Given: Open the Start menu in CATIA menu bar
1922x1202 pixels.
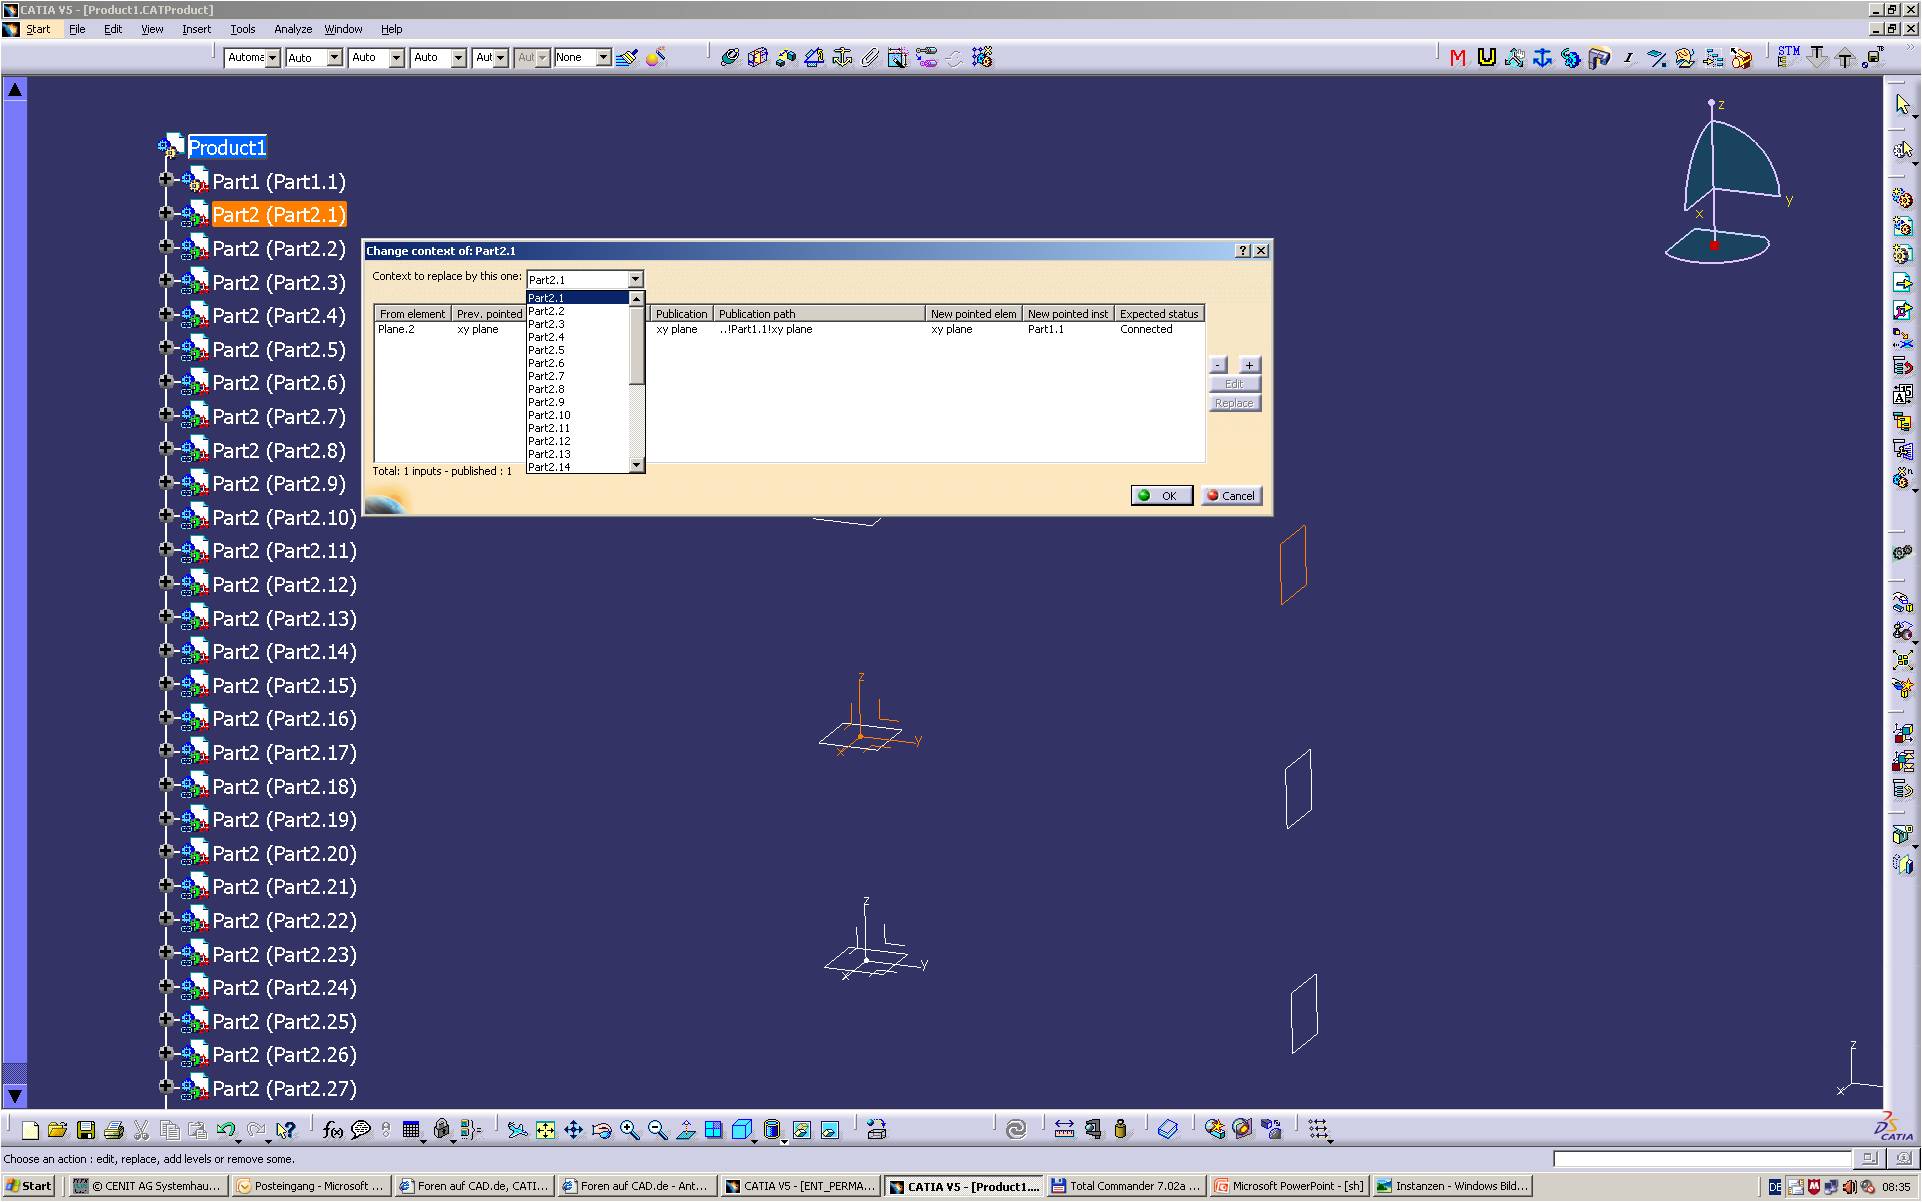Looking at the screenshot, I should (38, 29).
